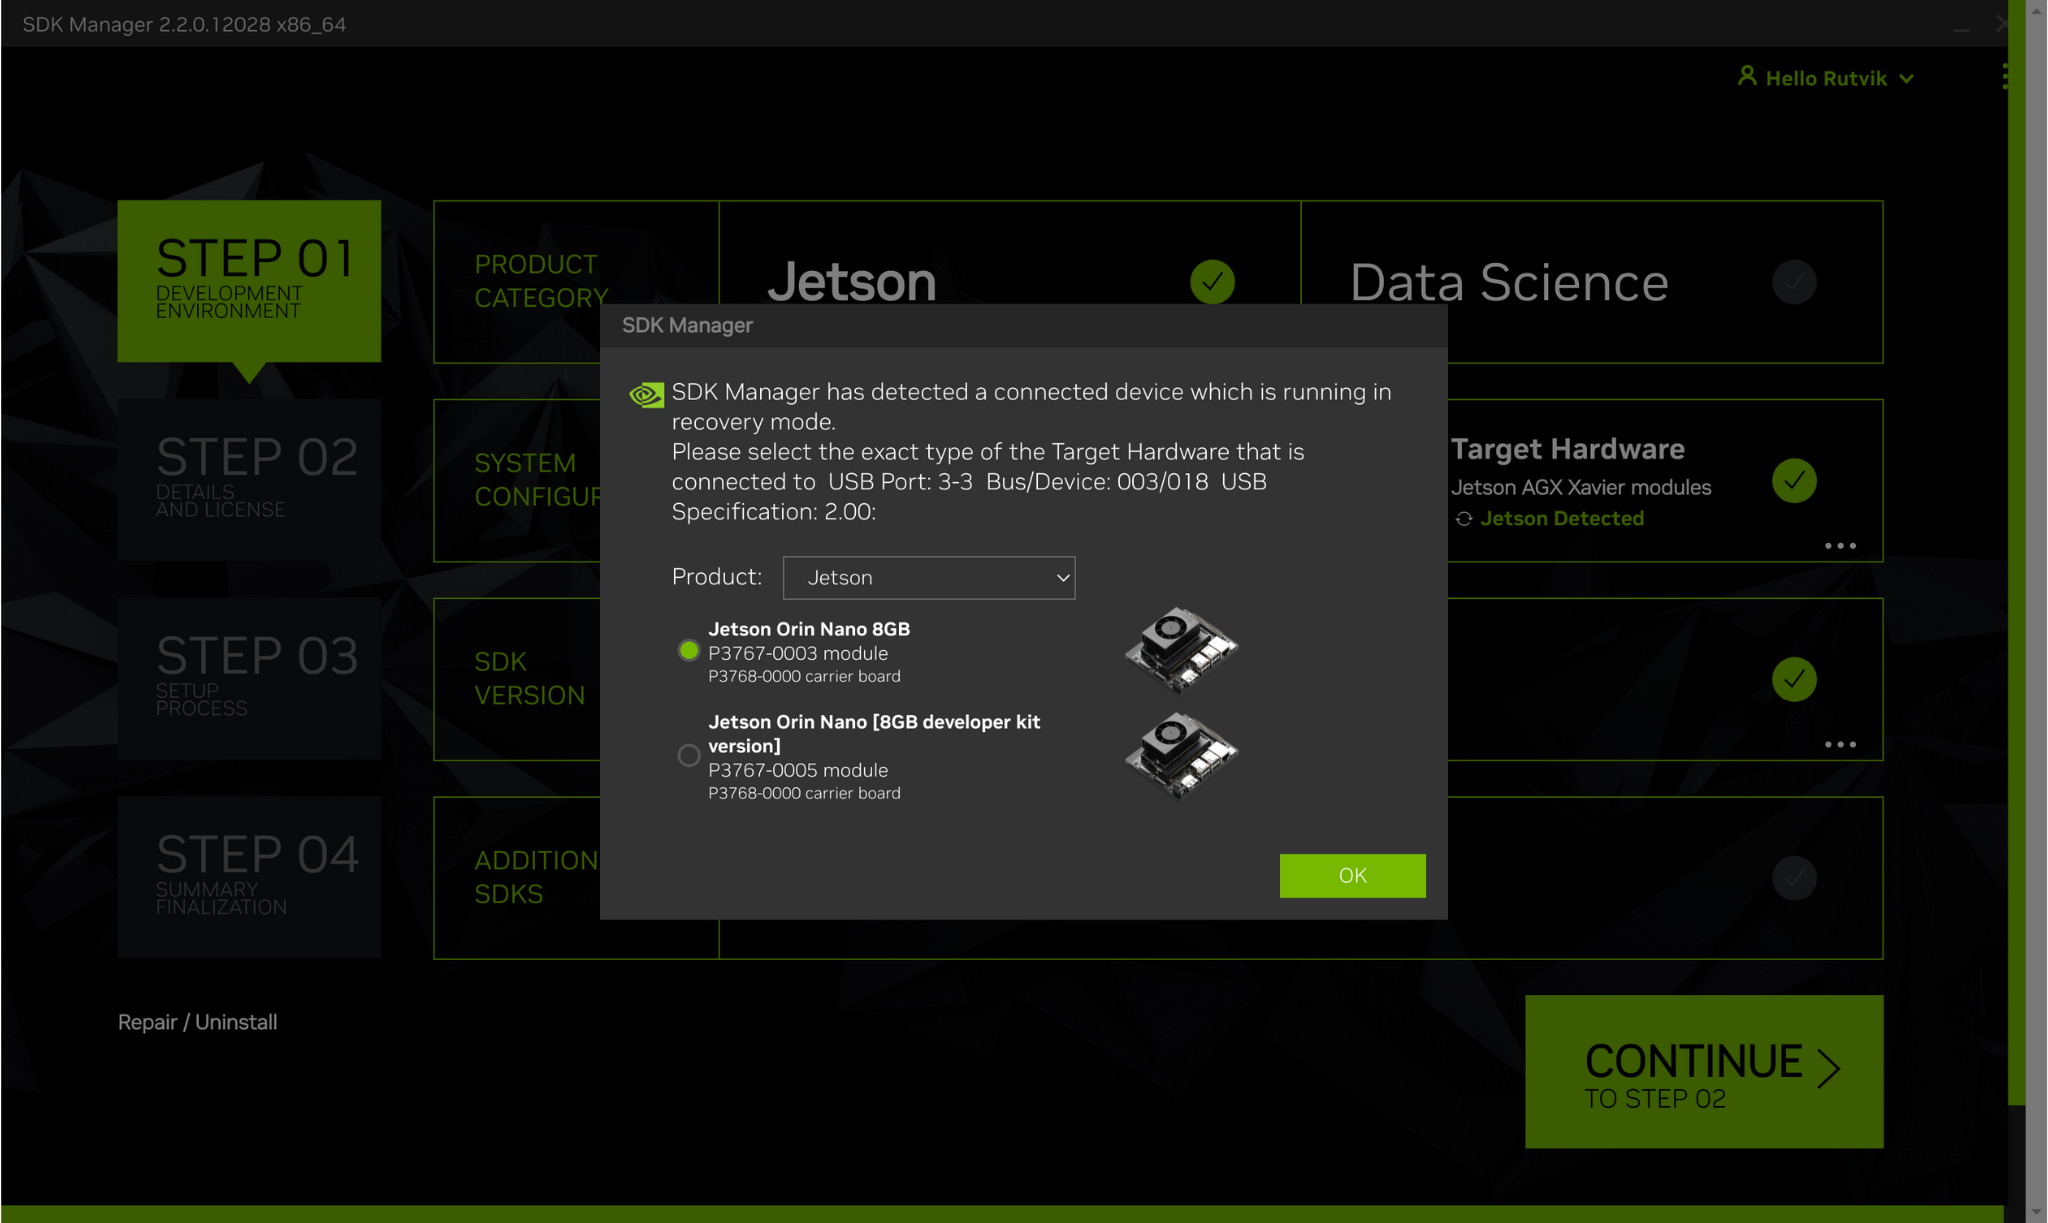Click the Jetson green checkmark icon
The height and width of the screenshot is (1223, 2048).
point(1212,282)
